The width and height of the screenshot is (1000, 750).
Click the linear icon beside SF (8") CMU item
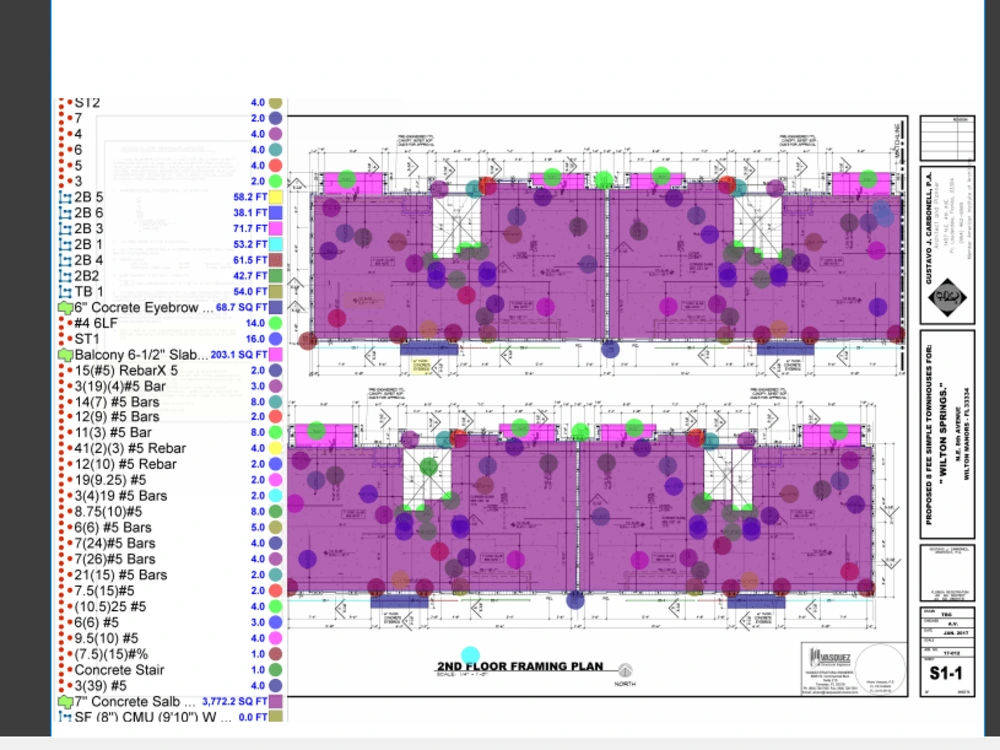(66, 717)
